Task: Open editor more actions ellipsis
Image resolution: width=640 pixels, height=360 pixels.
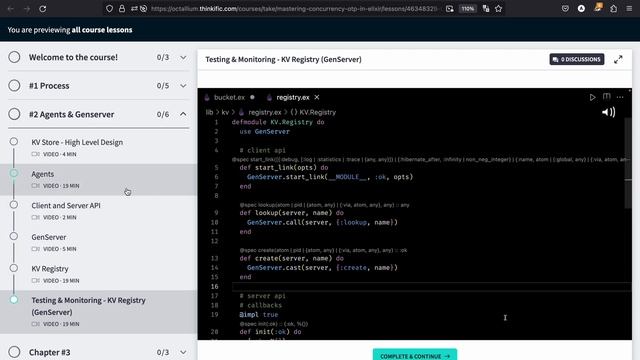Action: (x=620, y=97)
